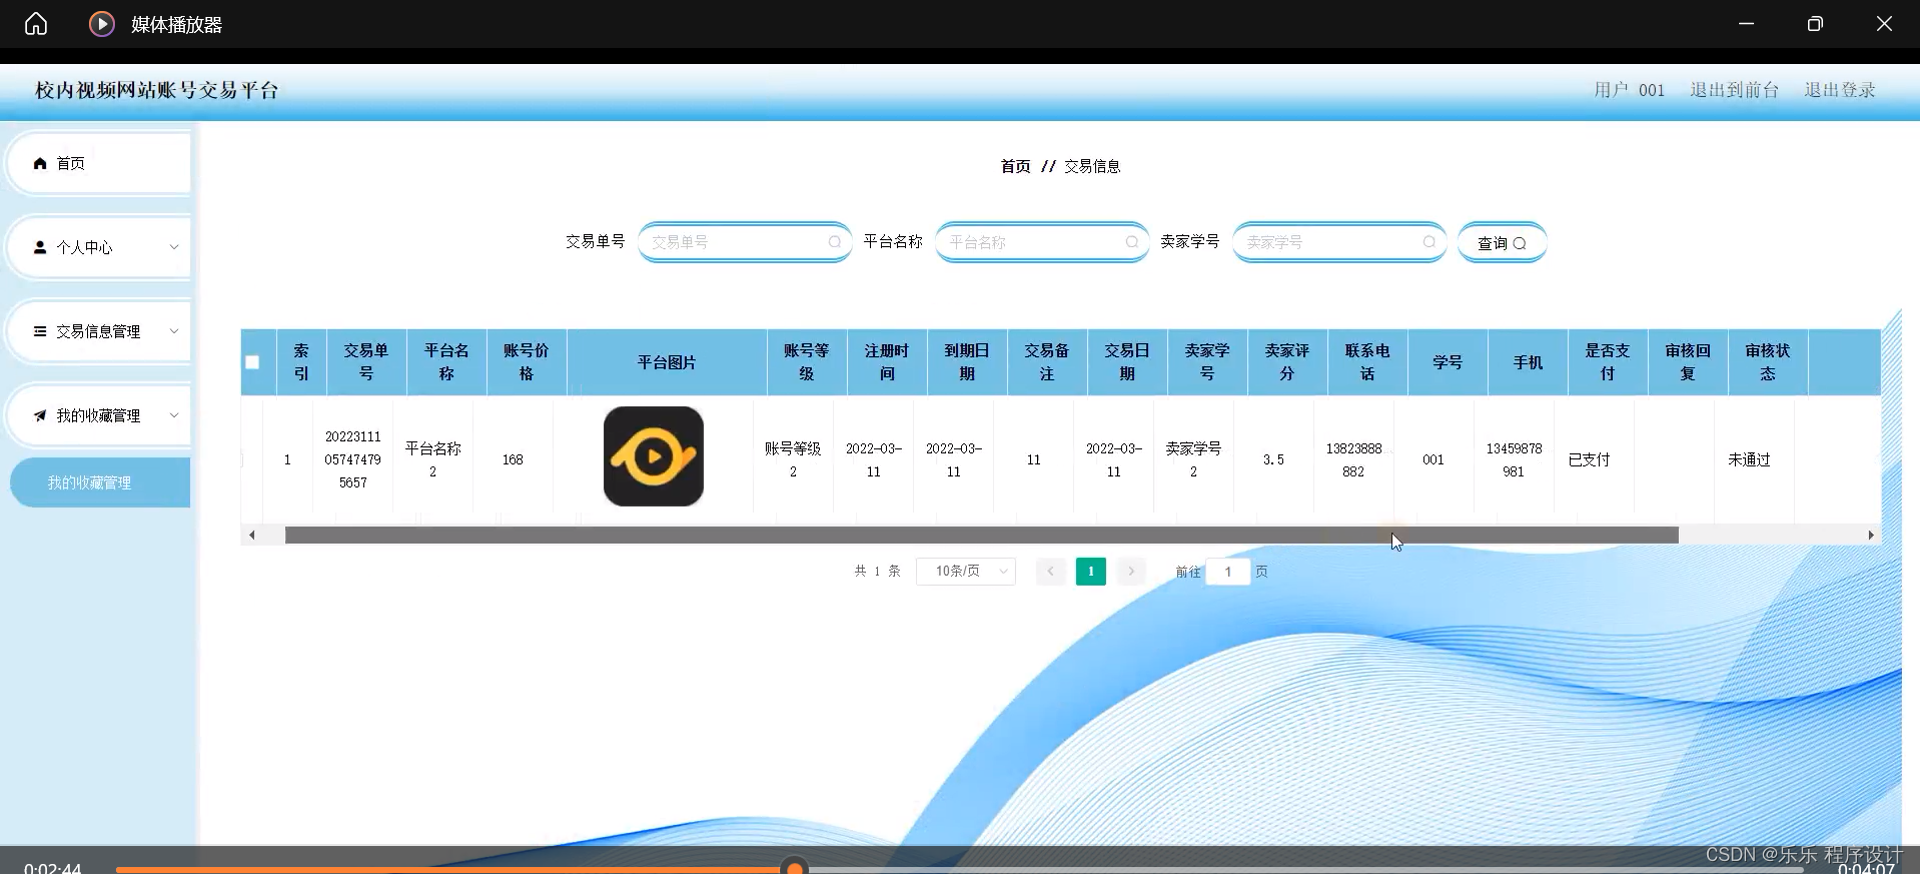Go to the next page arrow
The width and height of the screenshot is (1920, 874).
[x=1131, y=571]
